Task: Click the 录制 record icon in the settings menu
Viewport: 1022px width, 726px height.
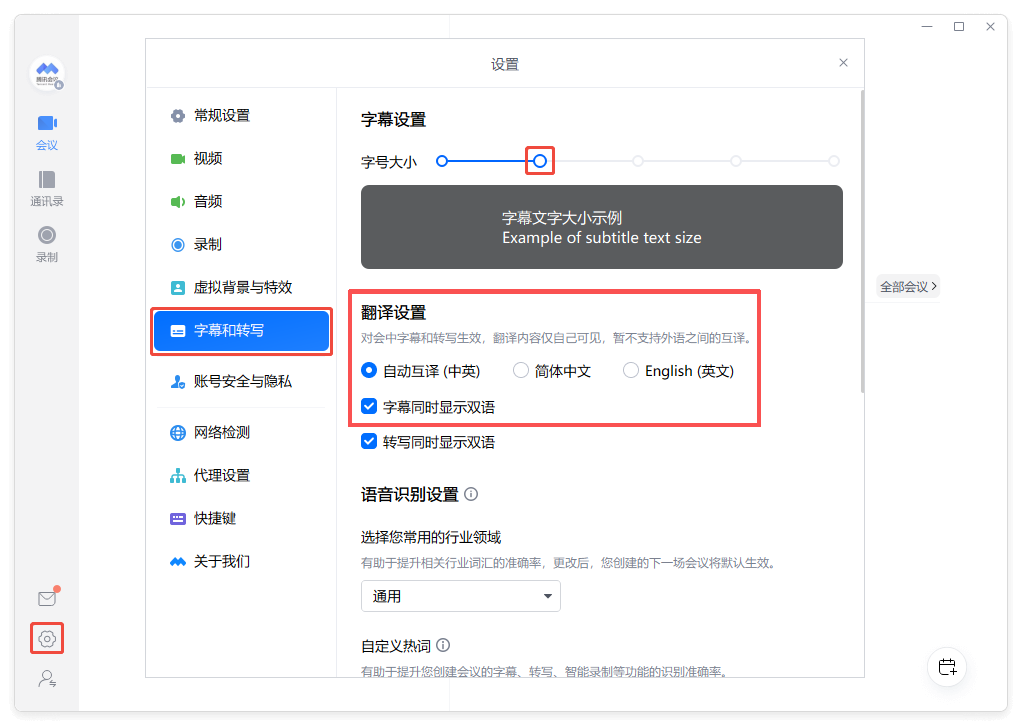Action: (177, 245)
